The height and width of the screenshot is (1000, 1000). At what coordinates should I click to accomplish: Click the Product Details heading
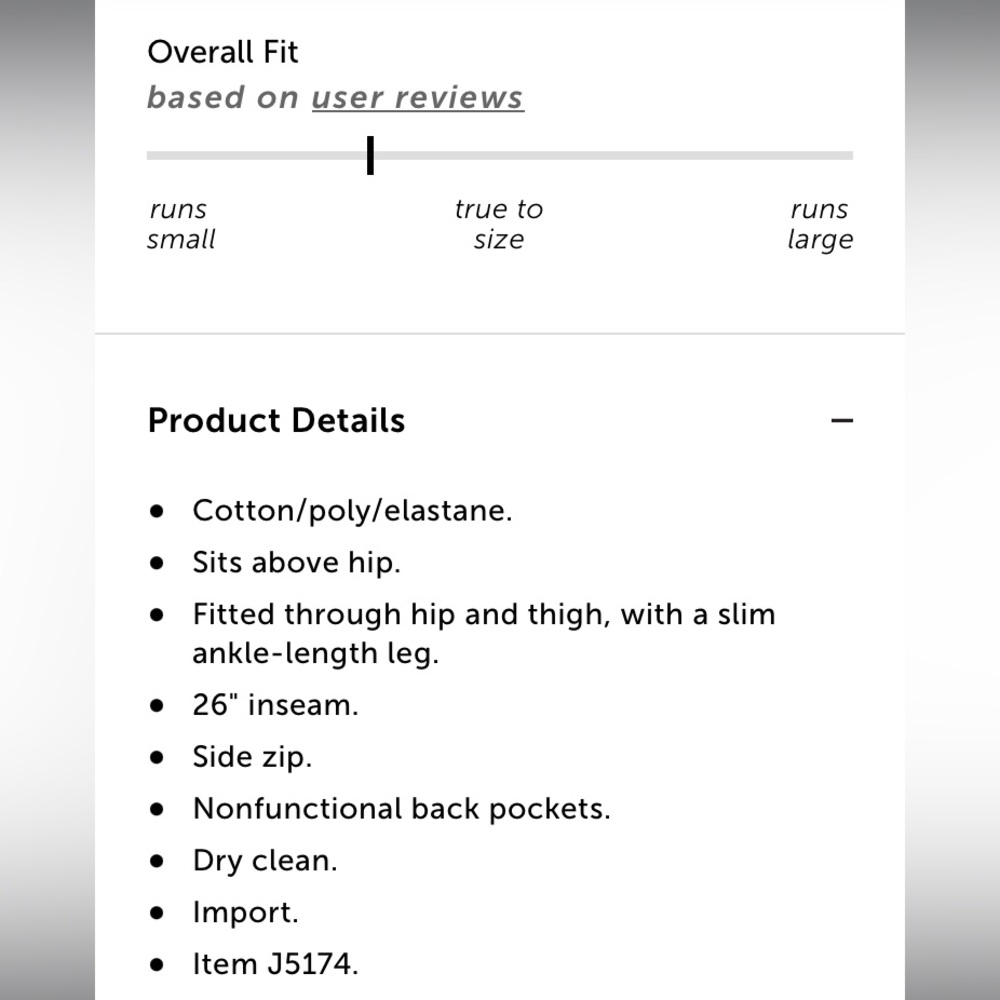coord(276,420)
